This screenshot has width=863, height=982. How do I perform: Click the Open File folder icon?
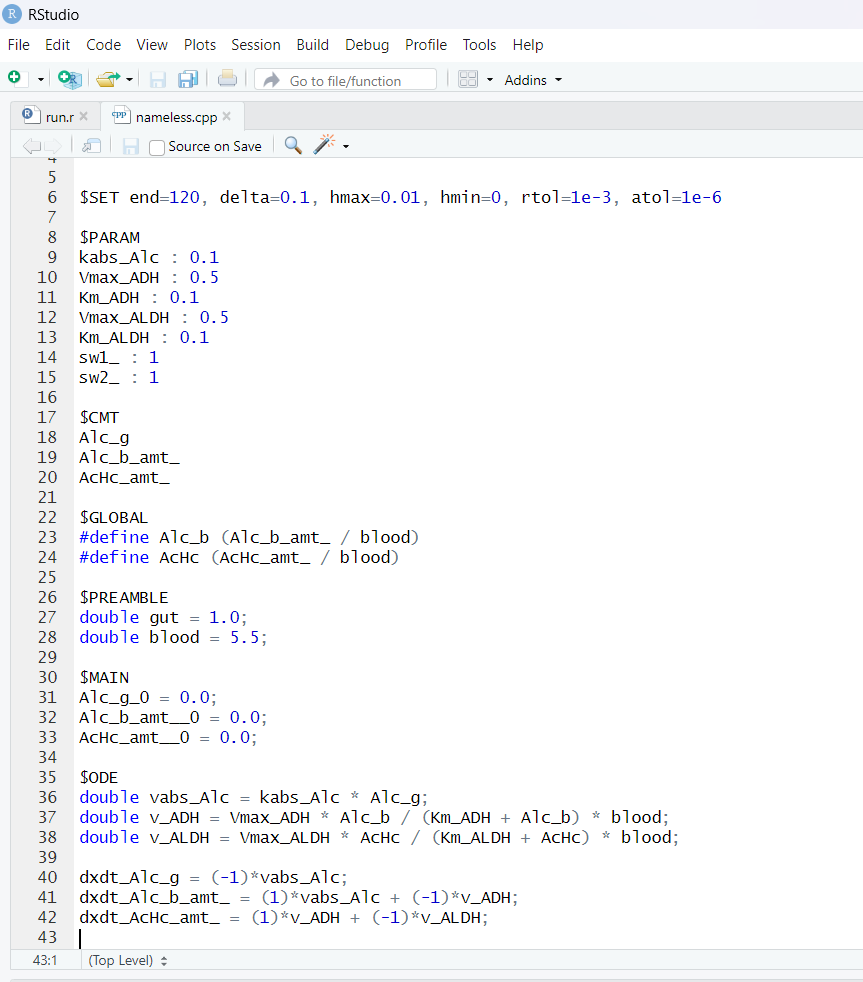pos(108,80)
